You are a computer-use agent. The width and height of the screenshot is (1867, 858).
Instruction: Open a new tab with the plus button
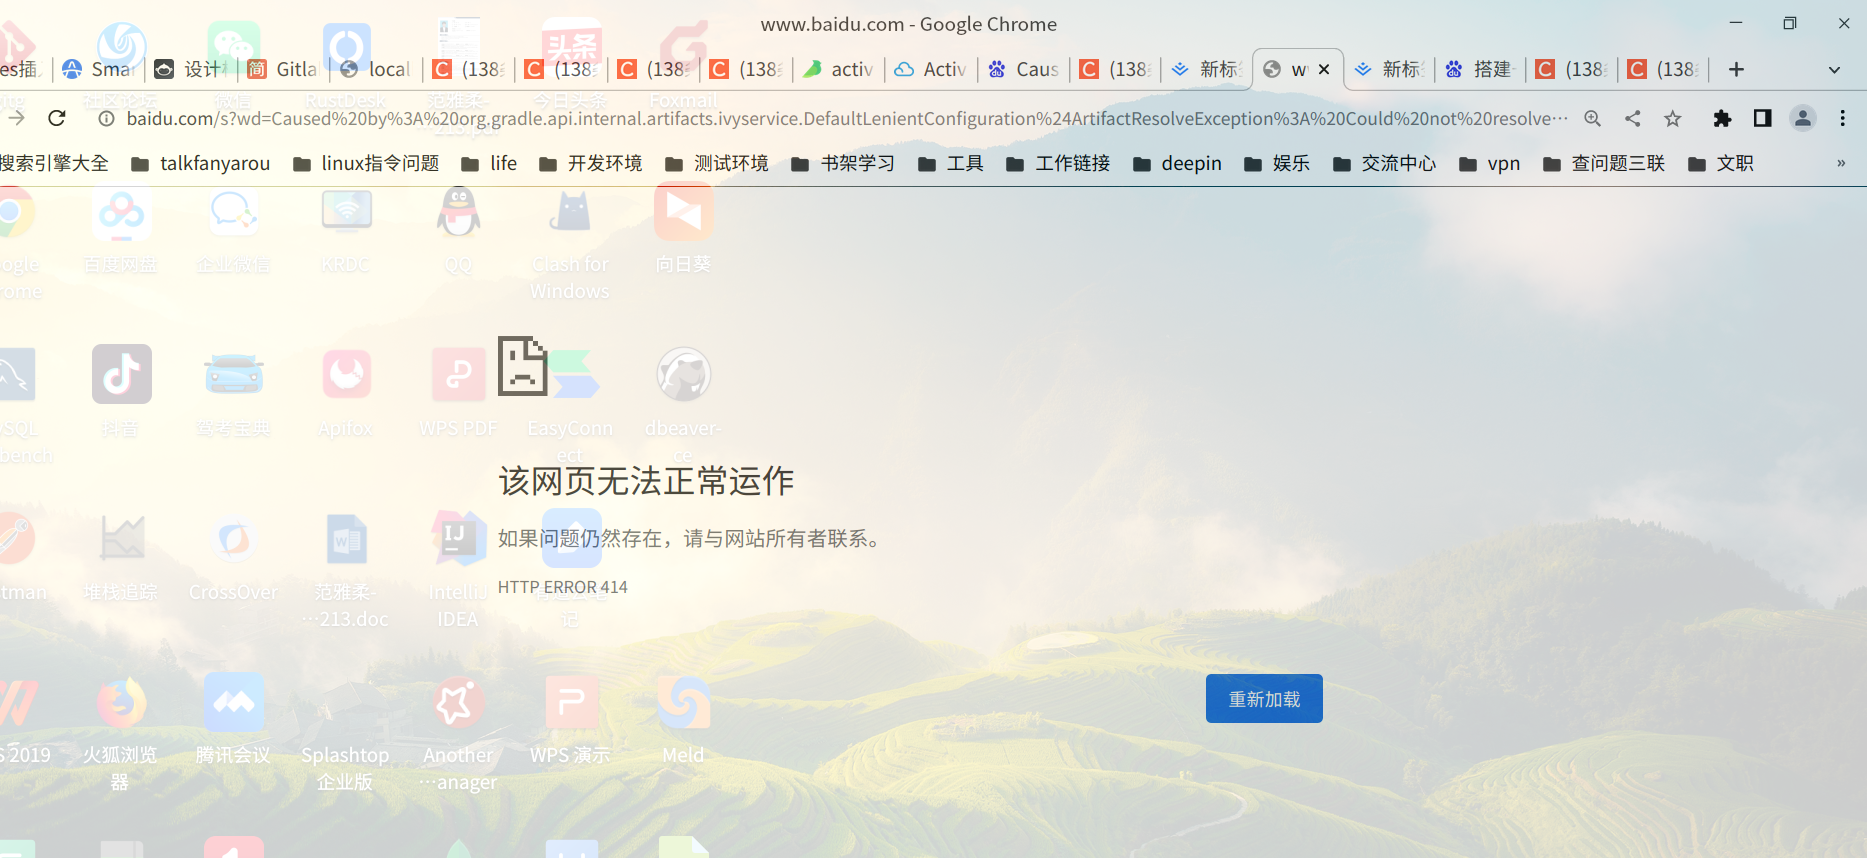coord(1737,69)
